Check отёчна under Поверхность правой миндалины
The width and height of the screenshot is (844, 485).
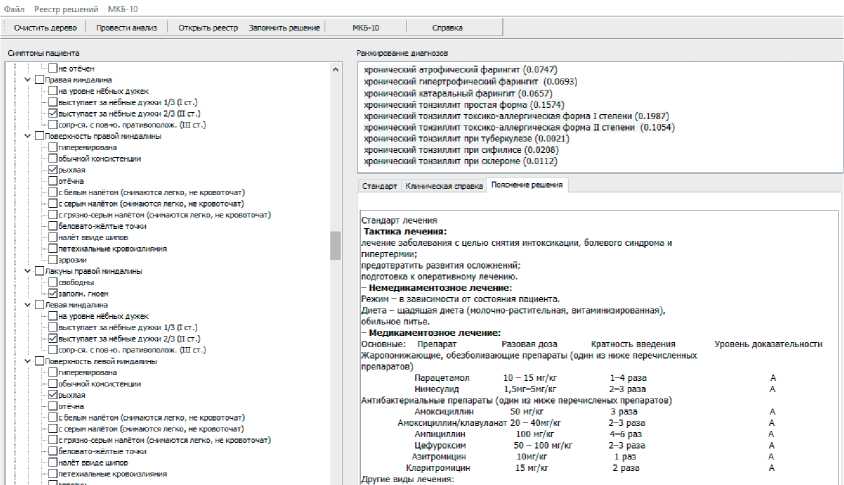coord(52,181)
